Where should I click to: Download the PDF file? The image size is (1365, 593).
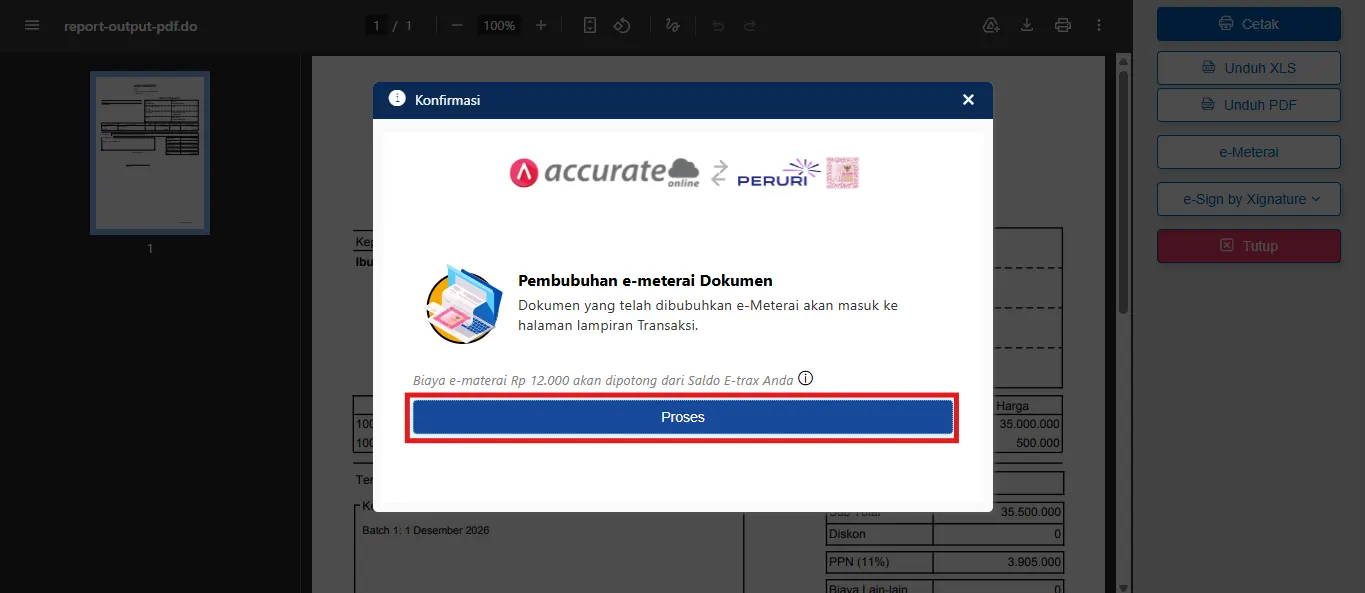(1027, 25)
